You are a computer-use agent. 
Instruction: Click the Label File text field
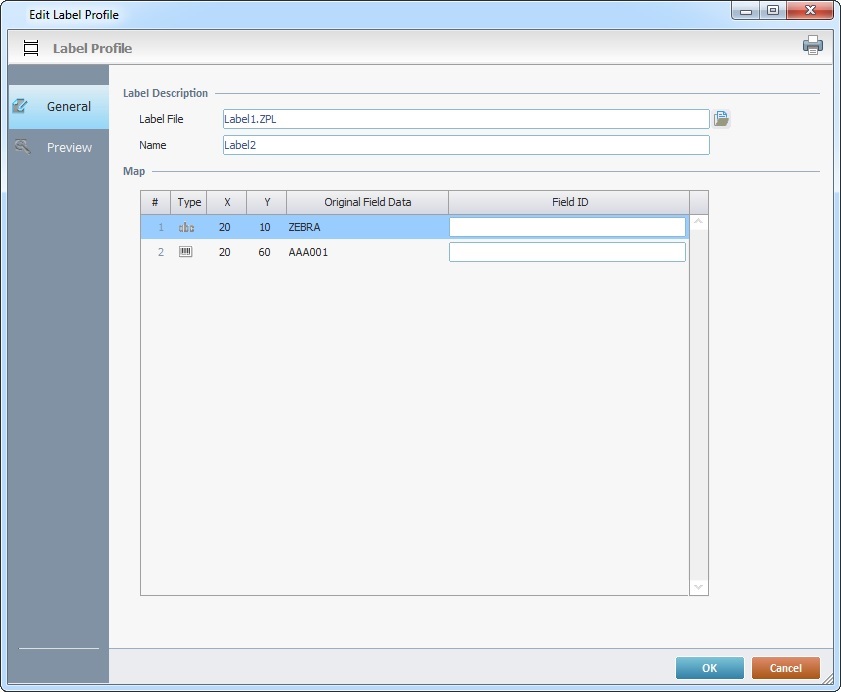coord(465,119)
